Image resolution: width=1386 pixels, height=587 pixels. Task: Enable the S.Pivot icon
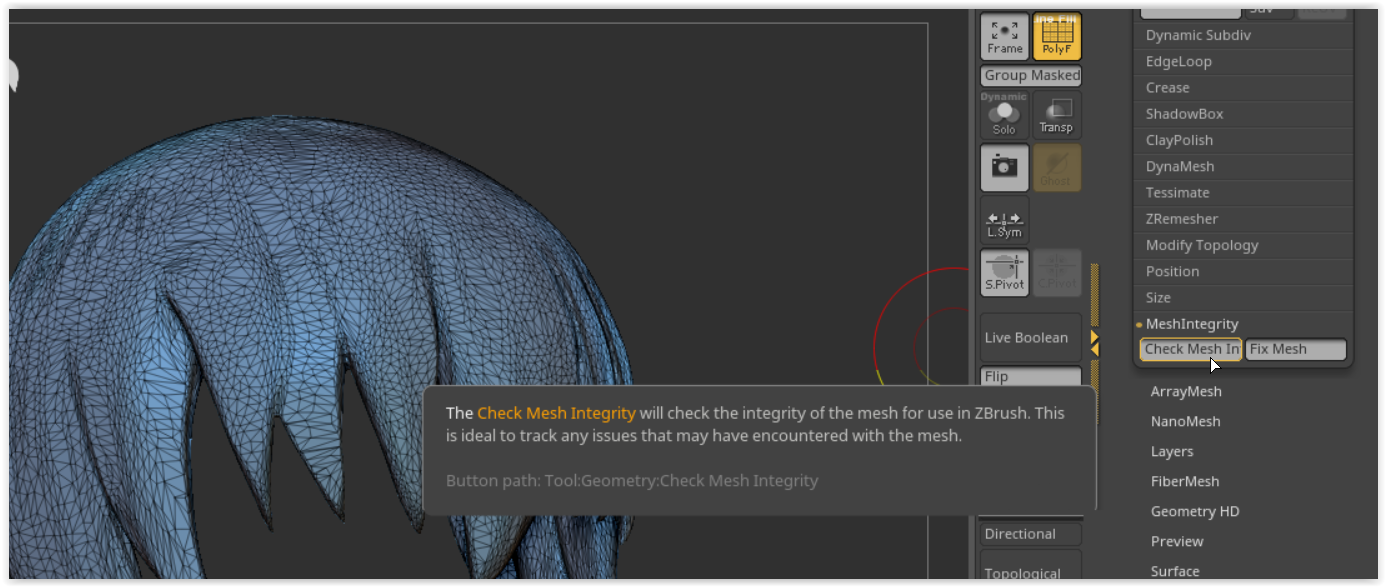click(1005, 273)
